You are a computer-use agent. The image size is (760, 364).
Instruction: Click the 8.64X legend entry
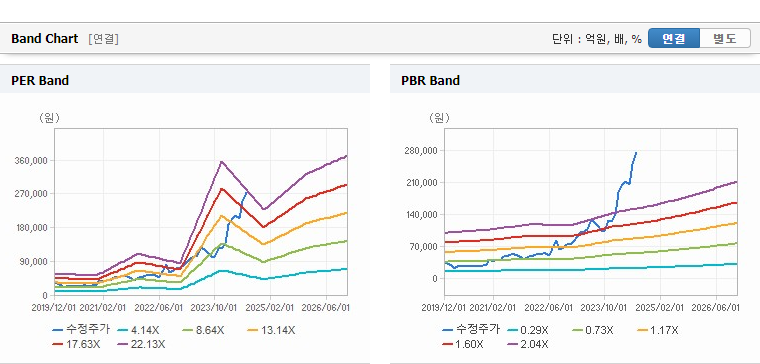[204, 331]
